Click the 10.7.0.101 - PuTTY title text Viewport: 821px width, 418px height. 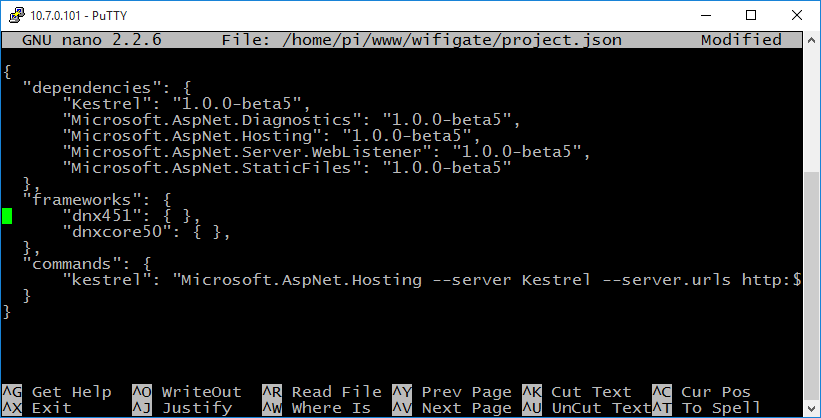[x=79, y=16]
